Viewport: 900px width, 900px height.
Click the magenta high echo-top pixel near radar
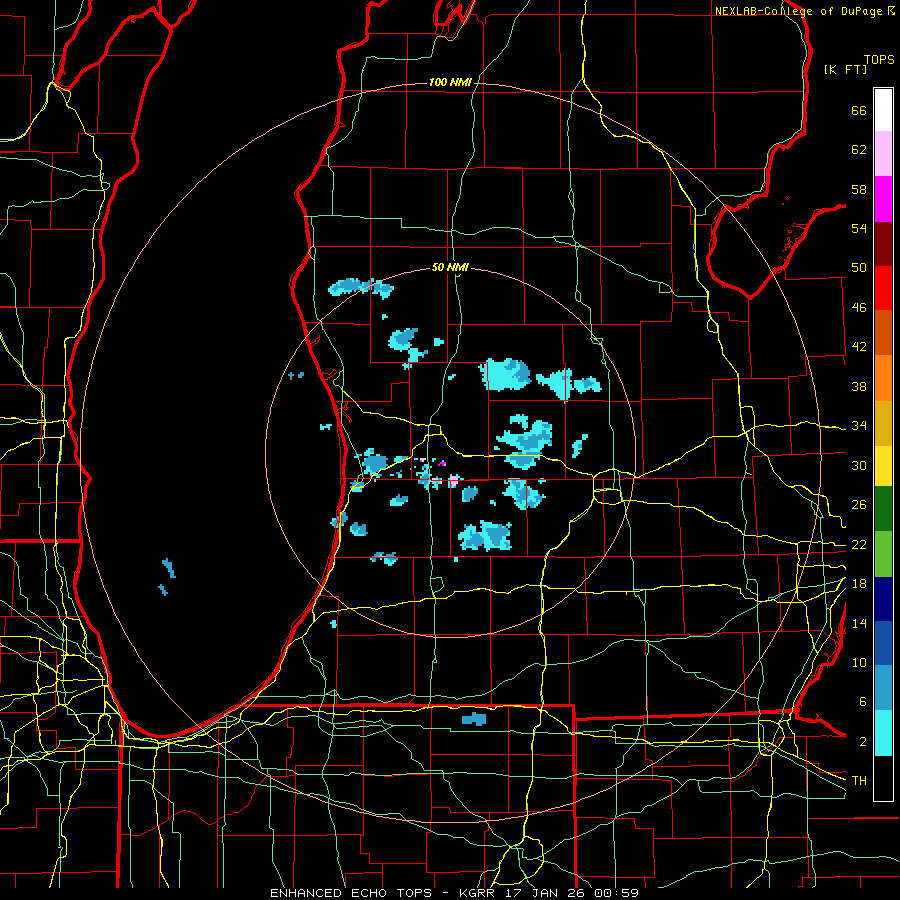pyautogui.click(x=442, y=463)
